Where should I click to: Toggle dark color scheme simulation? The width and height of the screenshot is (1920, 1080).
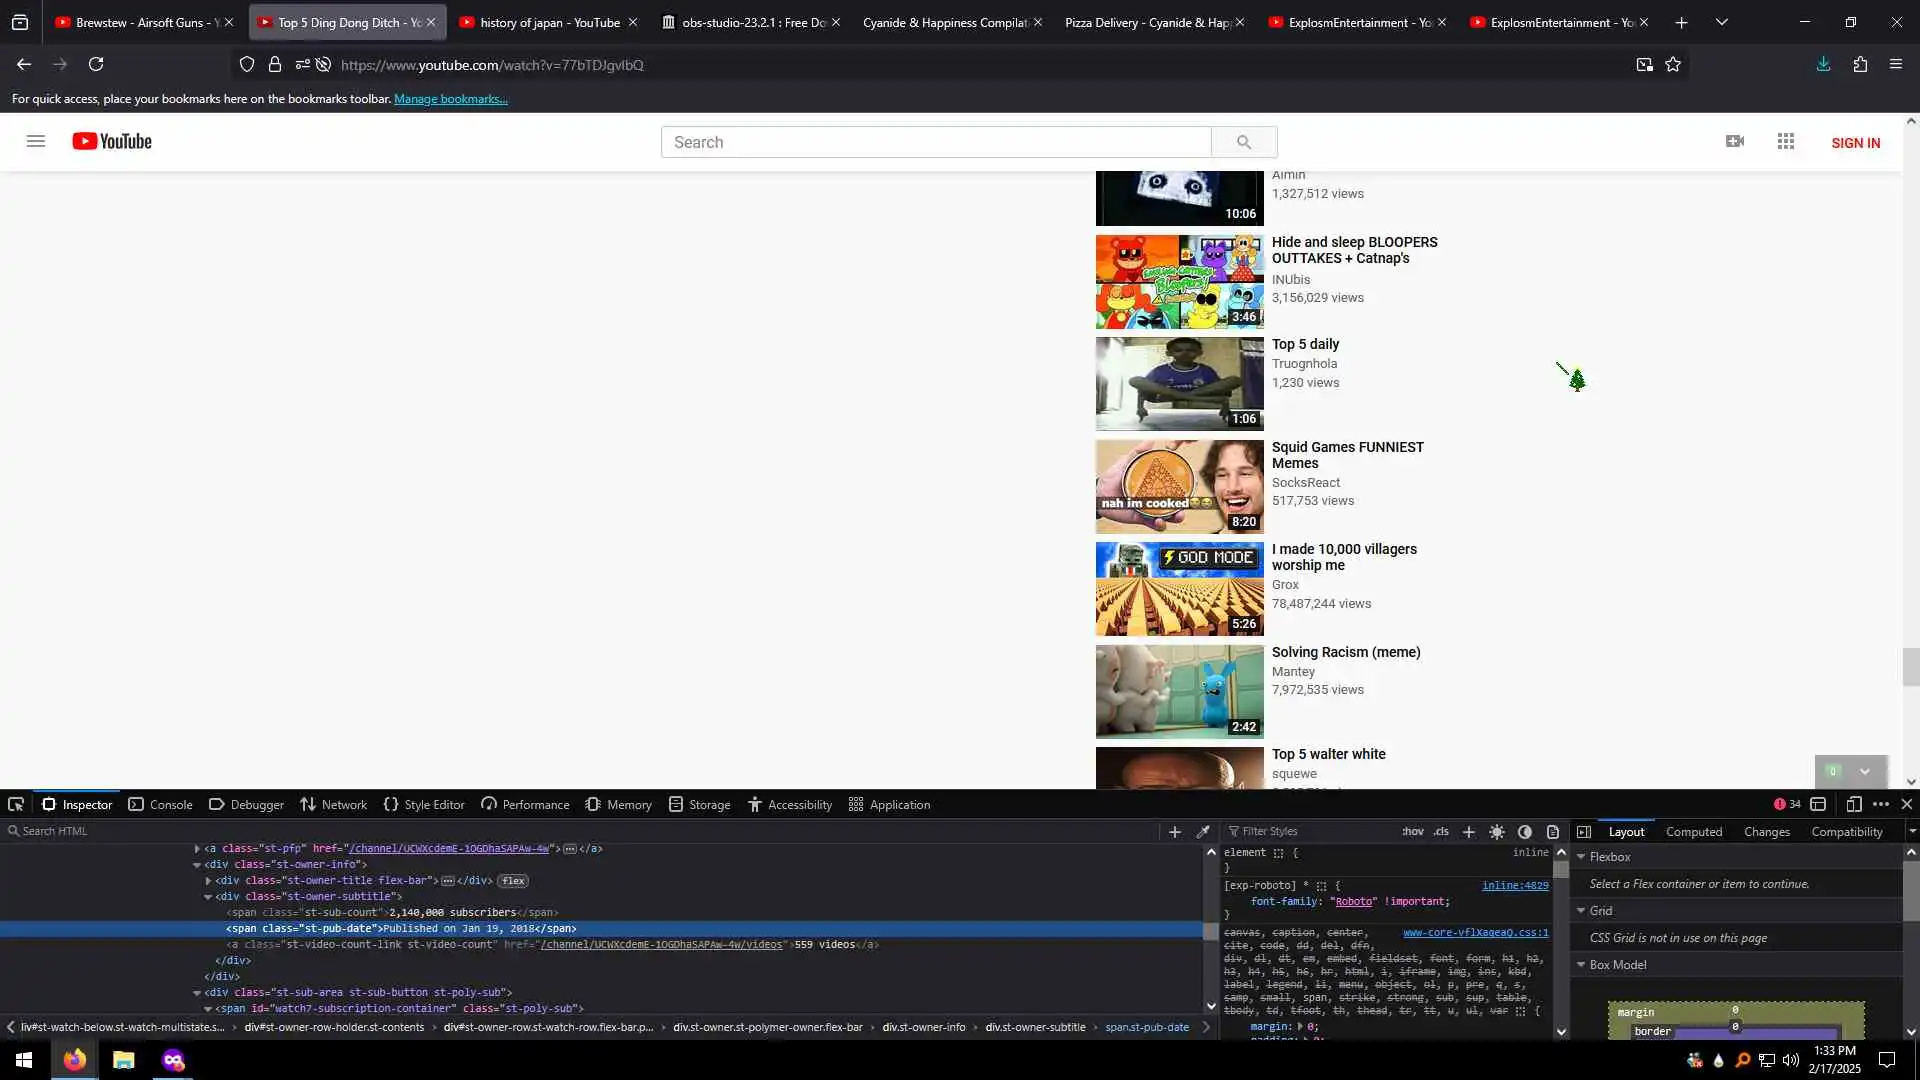coord(1524,831)
